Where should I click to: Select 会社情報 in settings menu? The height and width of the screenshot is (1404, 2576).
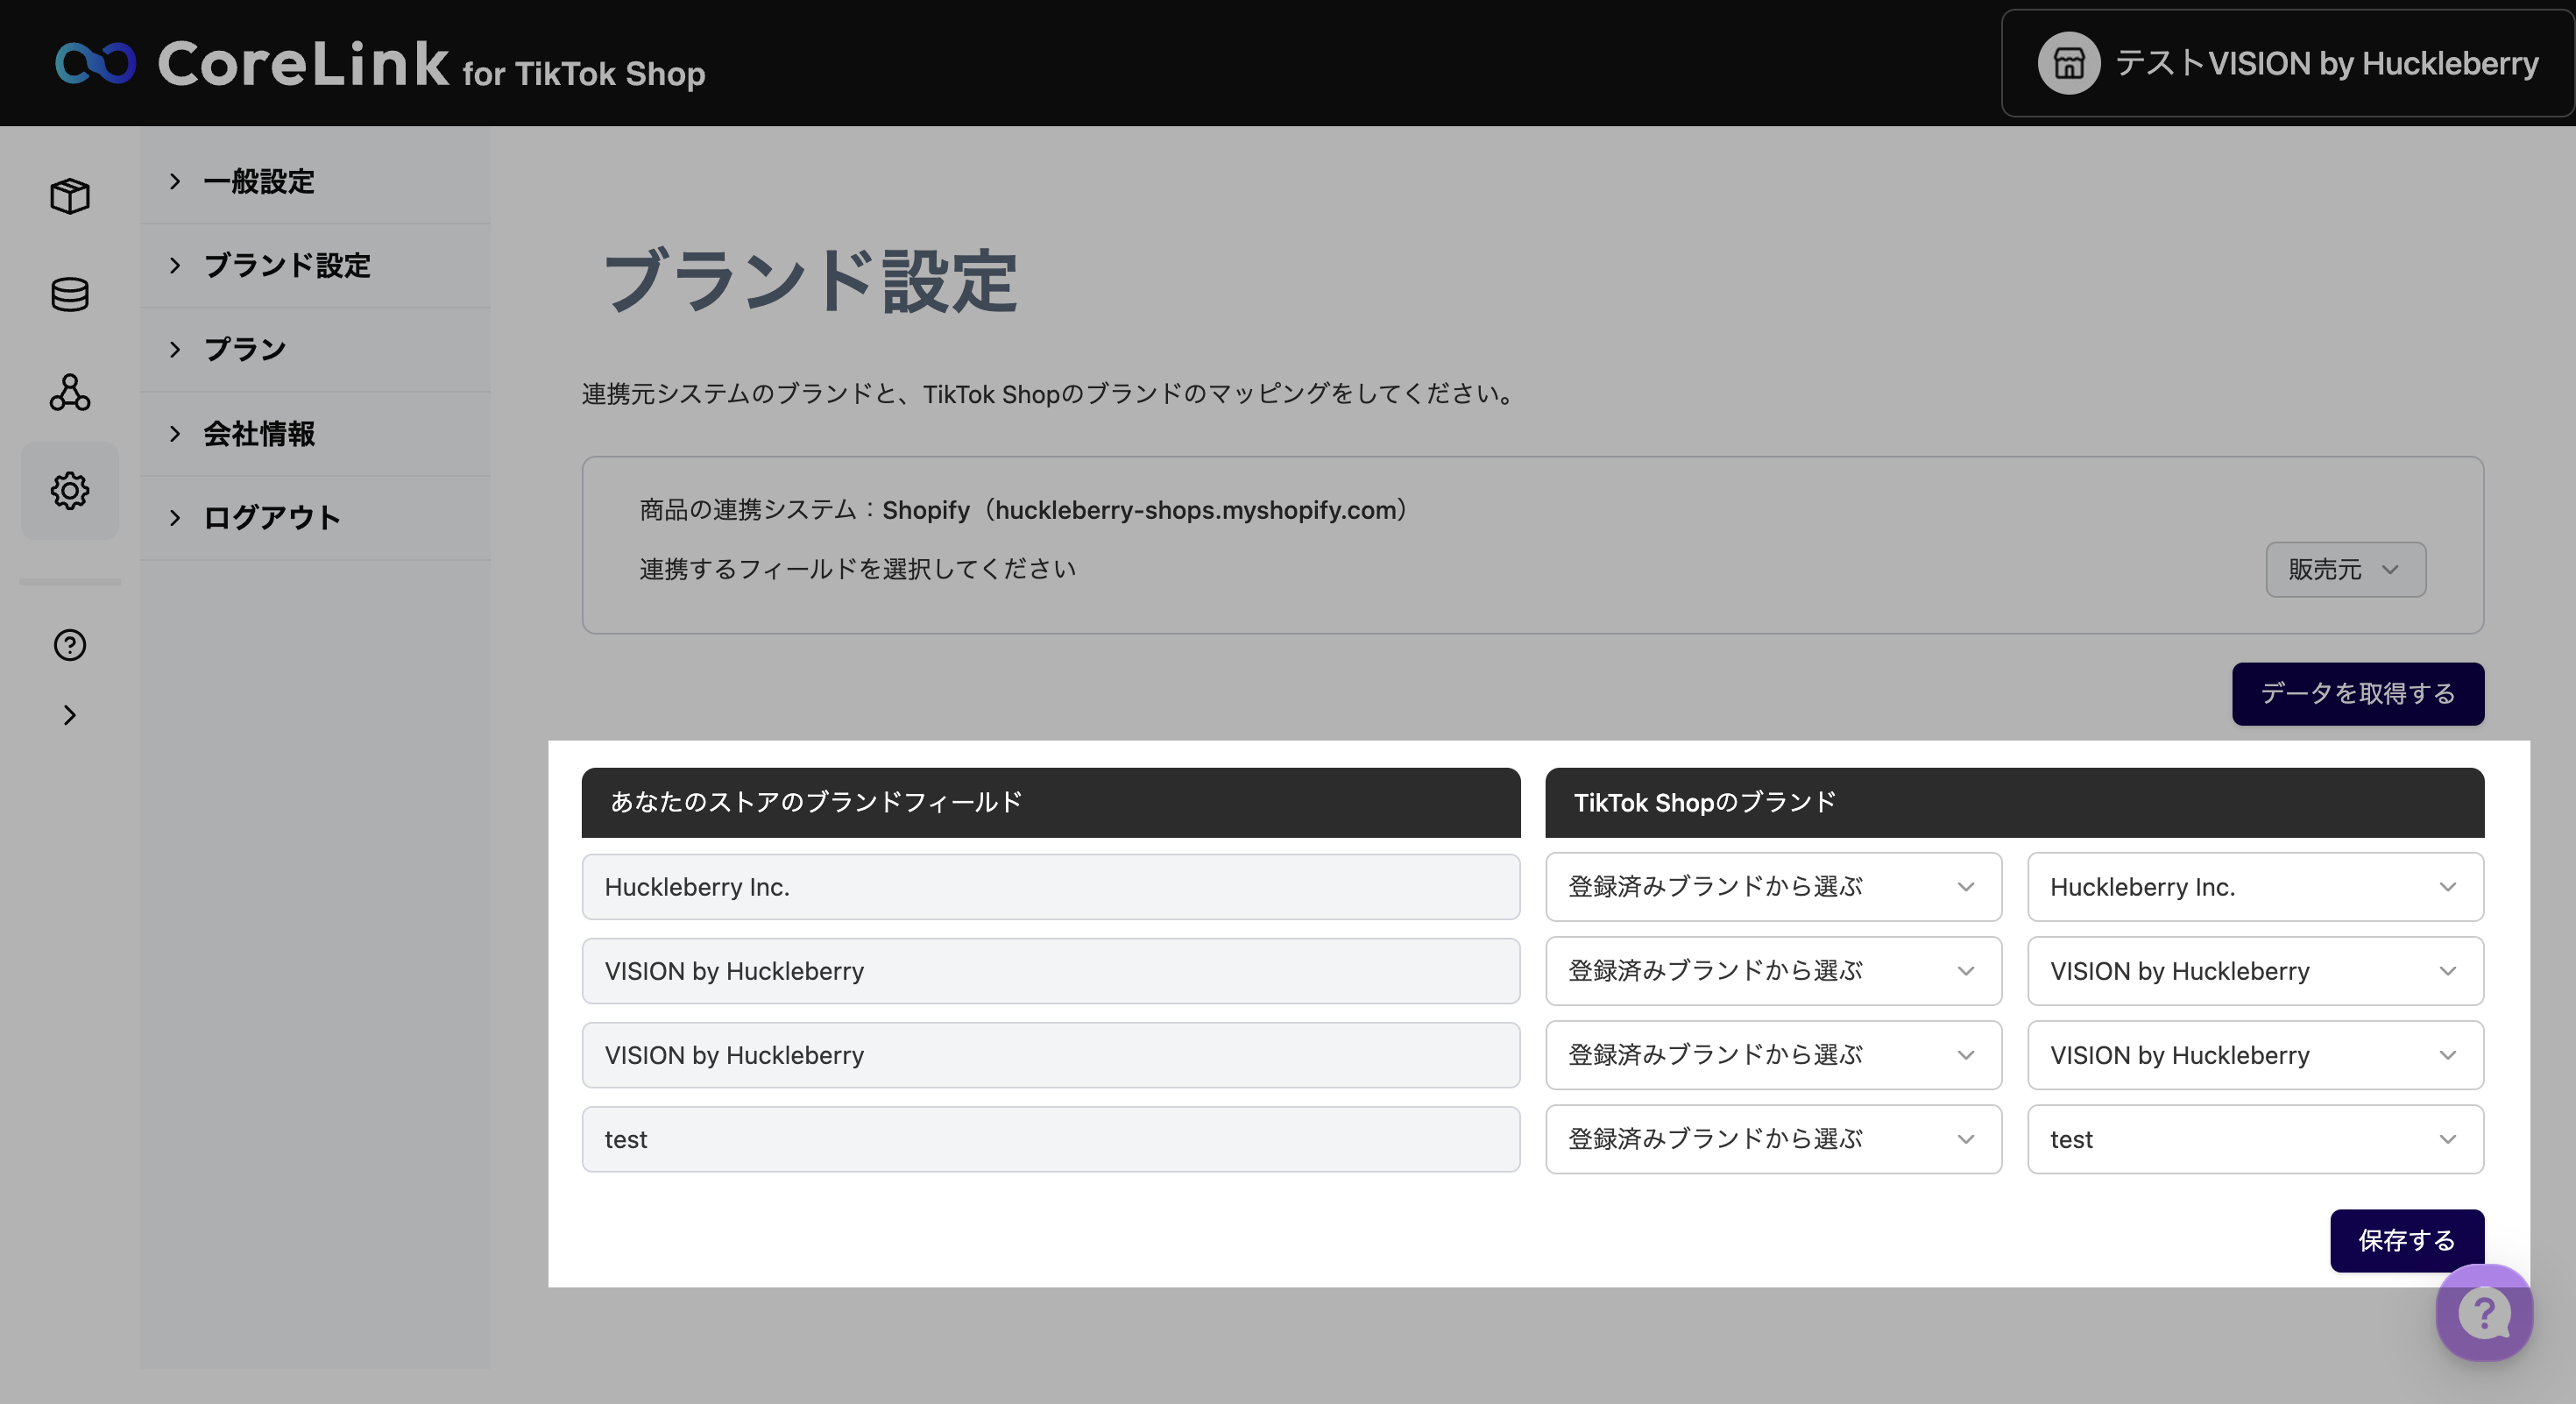[x=259, y=434]
